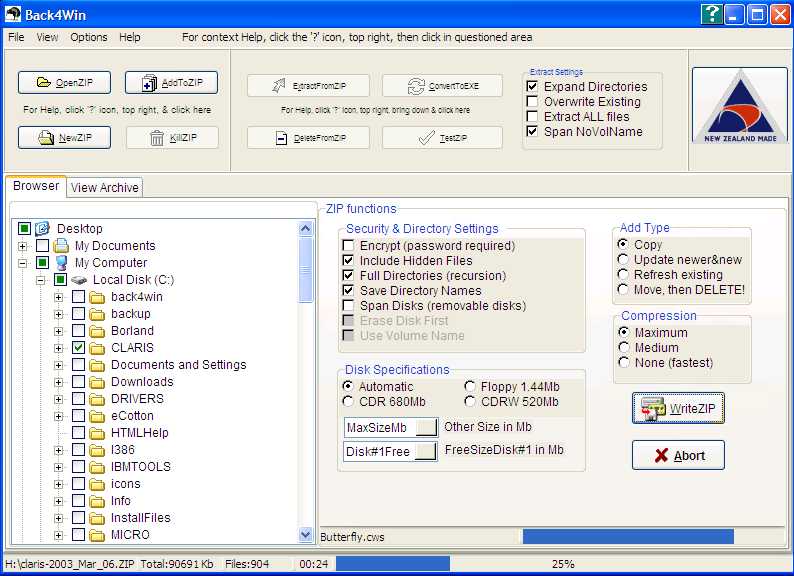
Task: Select CDR 680Mb disk specification
Action: [348, 402]
